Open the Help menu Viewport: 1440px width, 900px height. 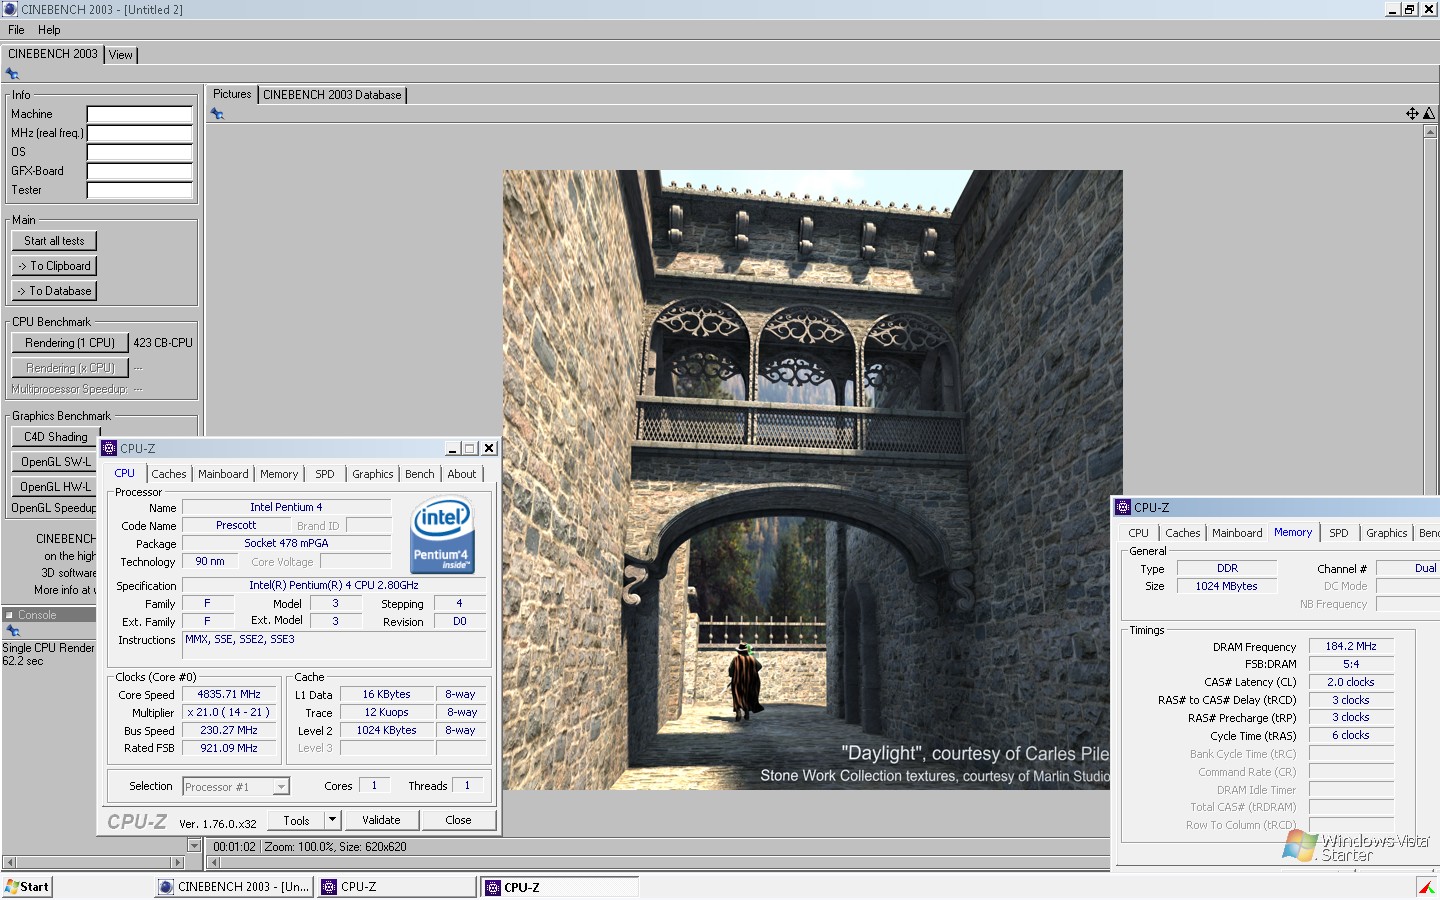49,30
